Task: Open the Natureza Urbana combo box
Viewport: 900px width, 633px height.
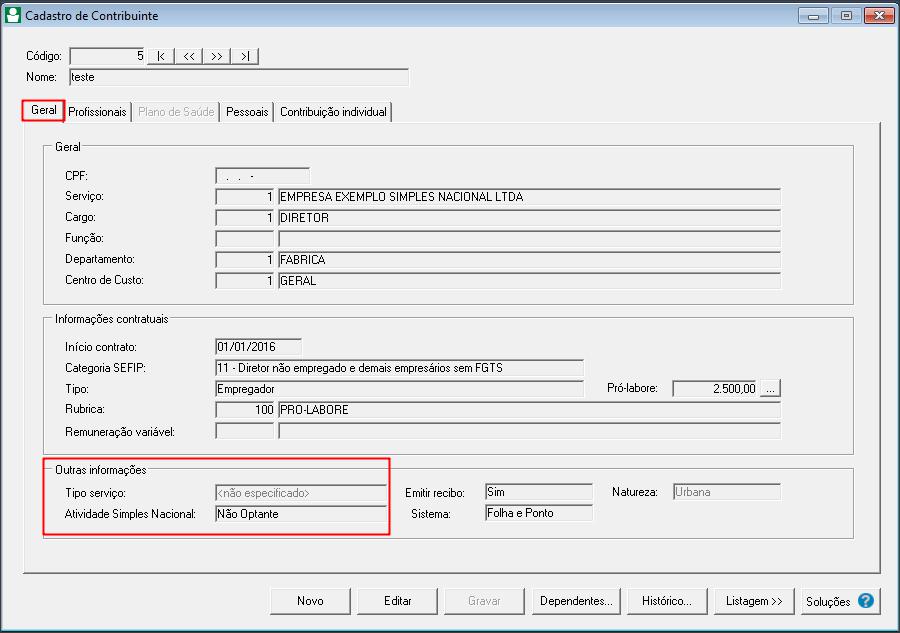Action: (727, 492)
